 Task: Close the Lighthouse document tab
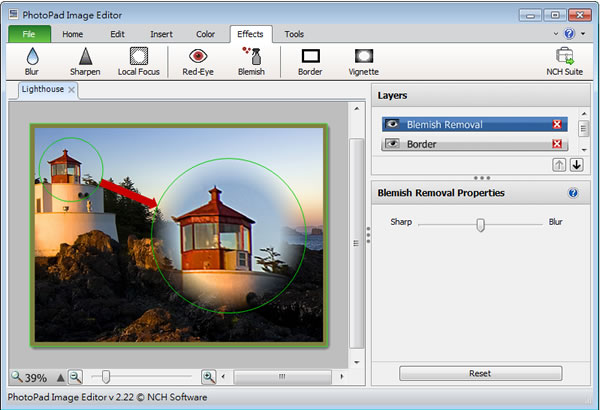[72, 90]
